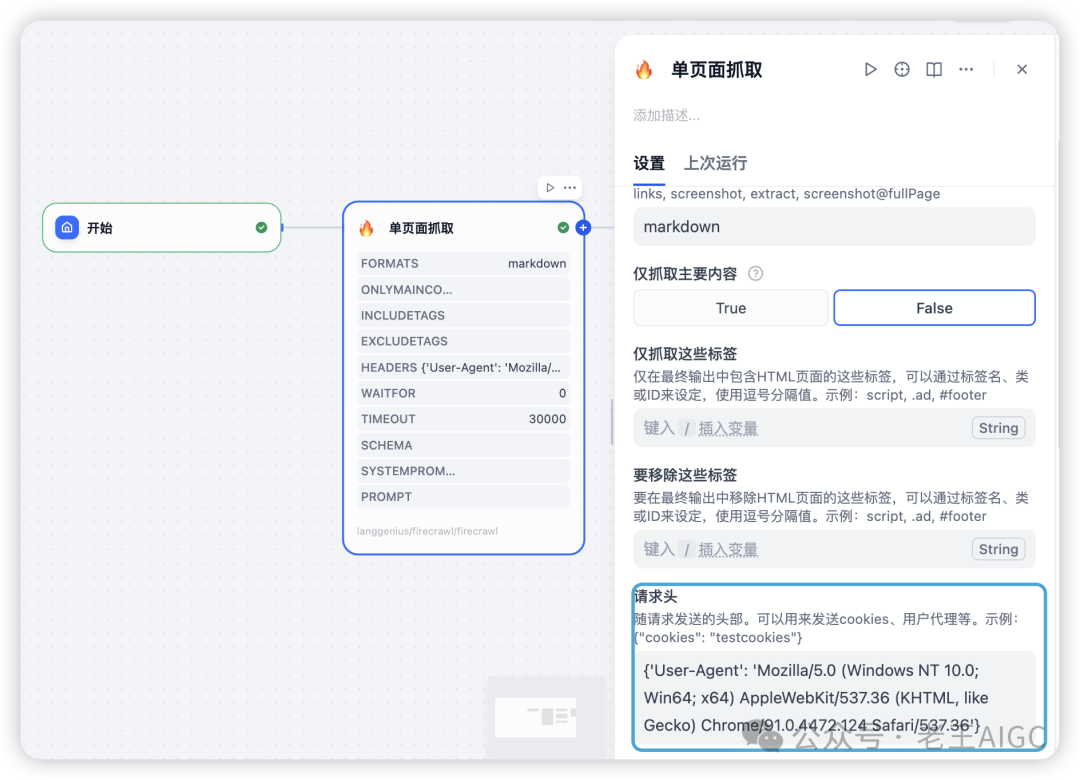Click green check status on 开始 node
The image size is (1080, 780).
coord(261,227)
